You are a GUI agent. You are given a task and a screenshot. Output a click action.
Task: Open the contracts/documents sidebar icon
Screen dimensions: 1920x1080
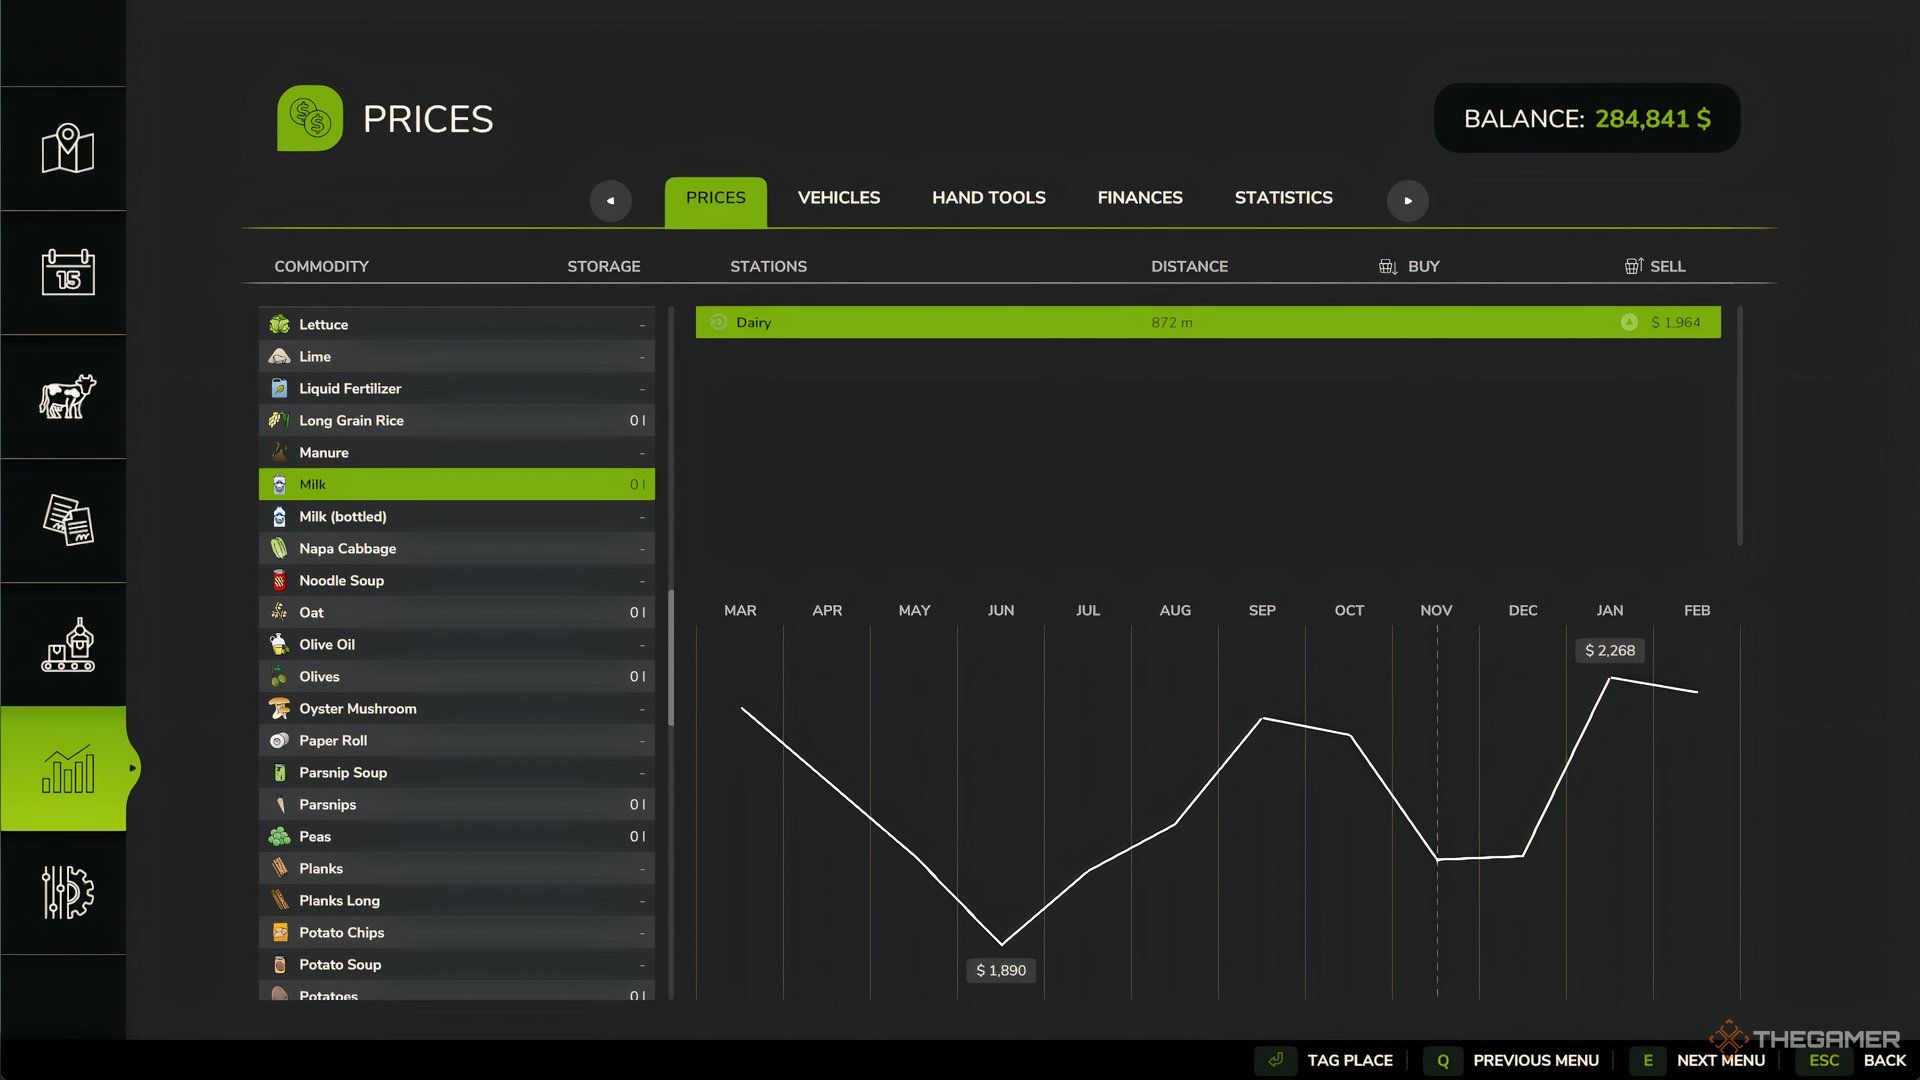[x=66, y=520]
